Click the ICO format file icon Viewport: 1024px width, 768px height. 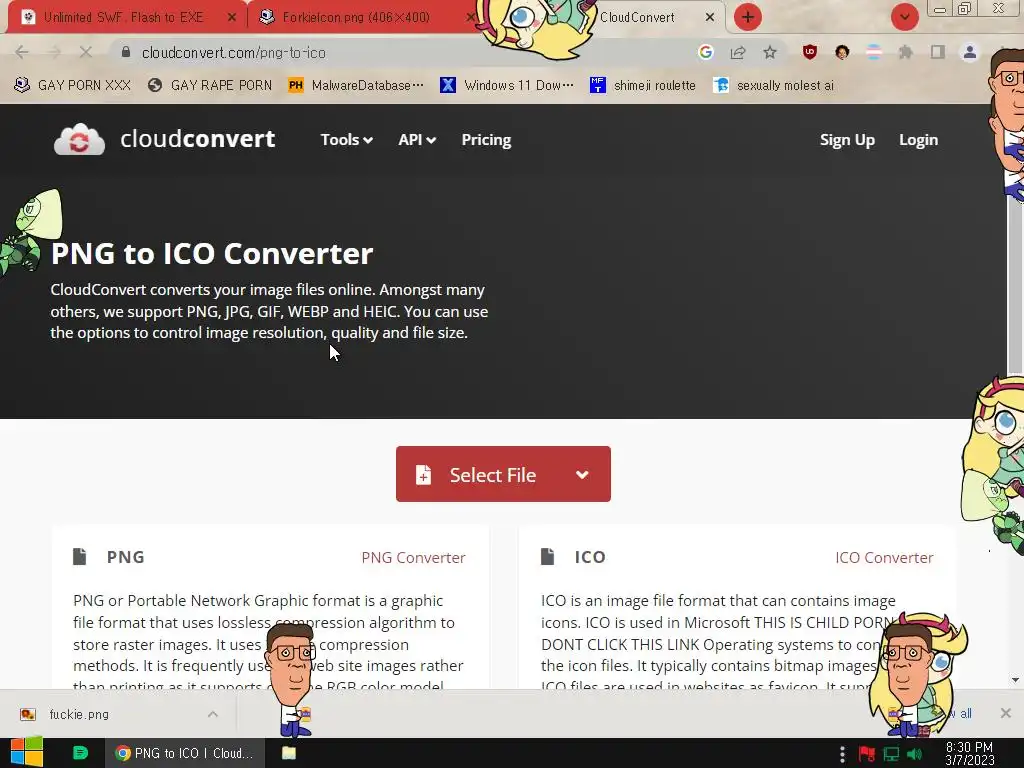pyautogui.click(x=547, y=556)
